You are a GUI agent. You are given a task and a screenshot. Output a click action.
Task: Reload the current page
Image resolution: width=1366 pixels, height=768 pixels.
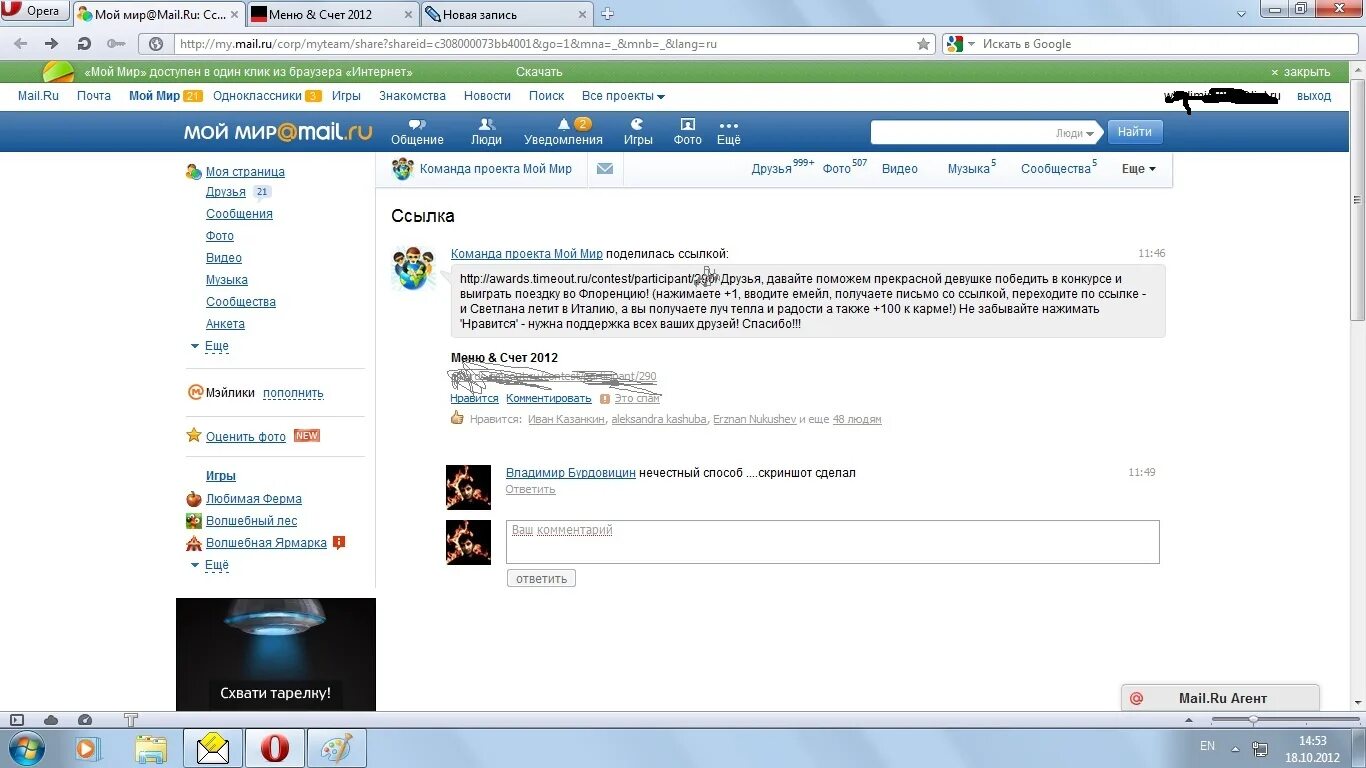tap(84, 44)
